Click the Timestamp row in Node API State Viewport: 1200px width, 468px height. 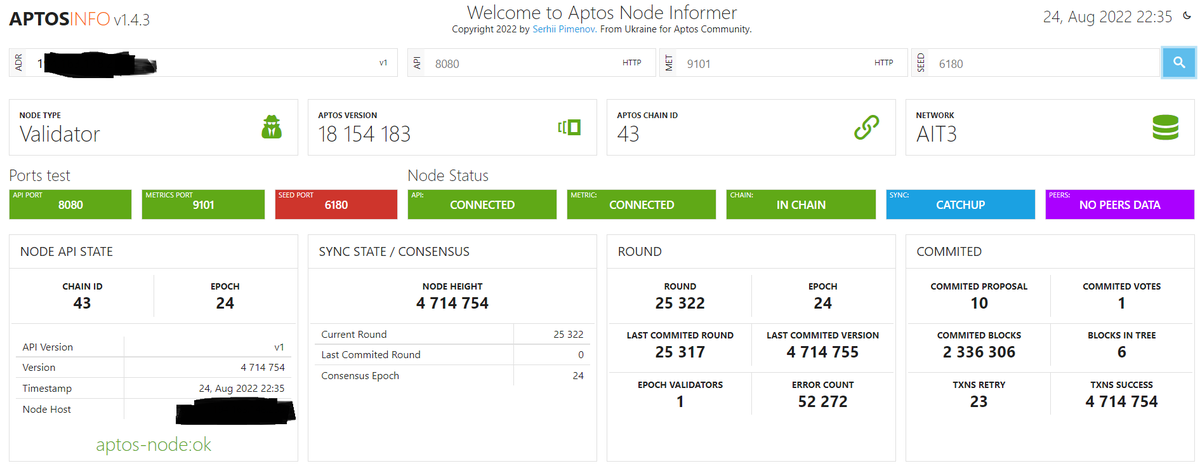[154, 388]
